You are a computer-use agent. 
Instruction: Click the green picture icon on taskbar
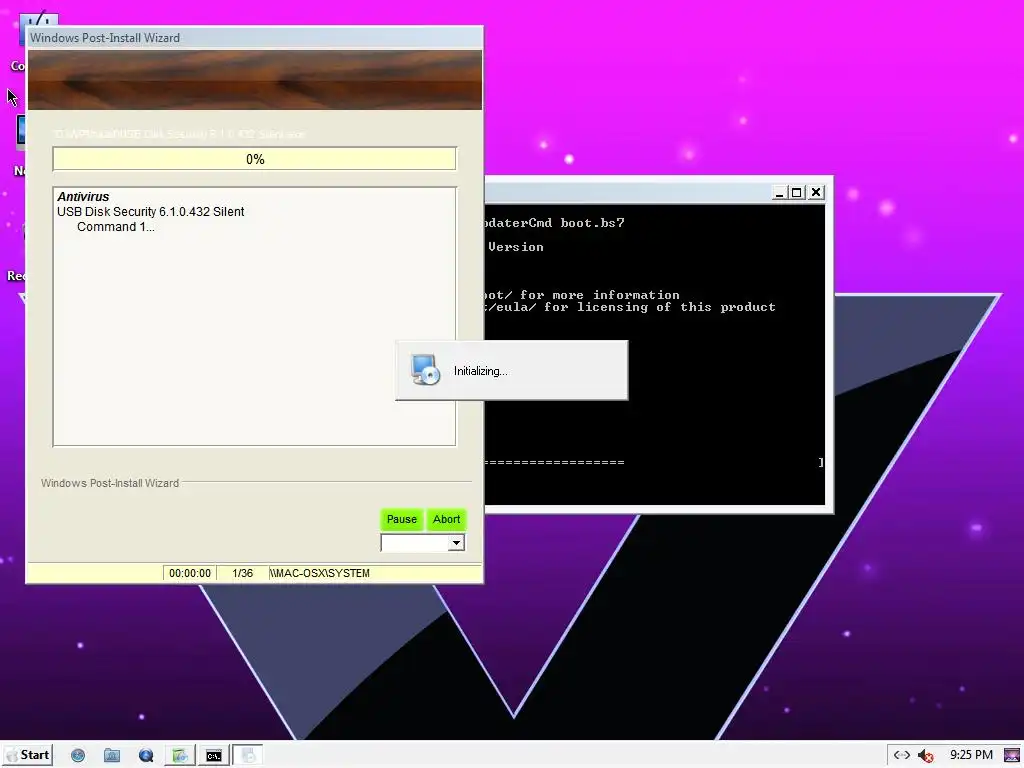click(180, 756)
